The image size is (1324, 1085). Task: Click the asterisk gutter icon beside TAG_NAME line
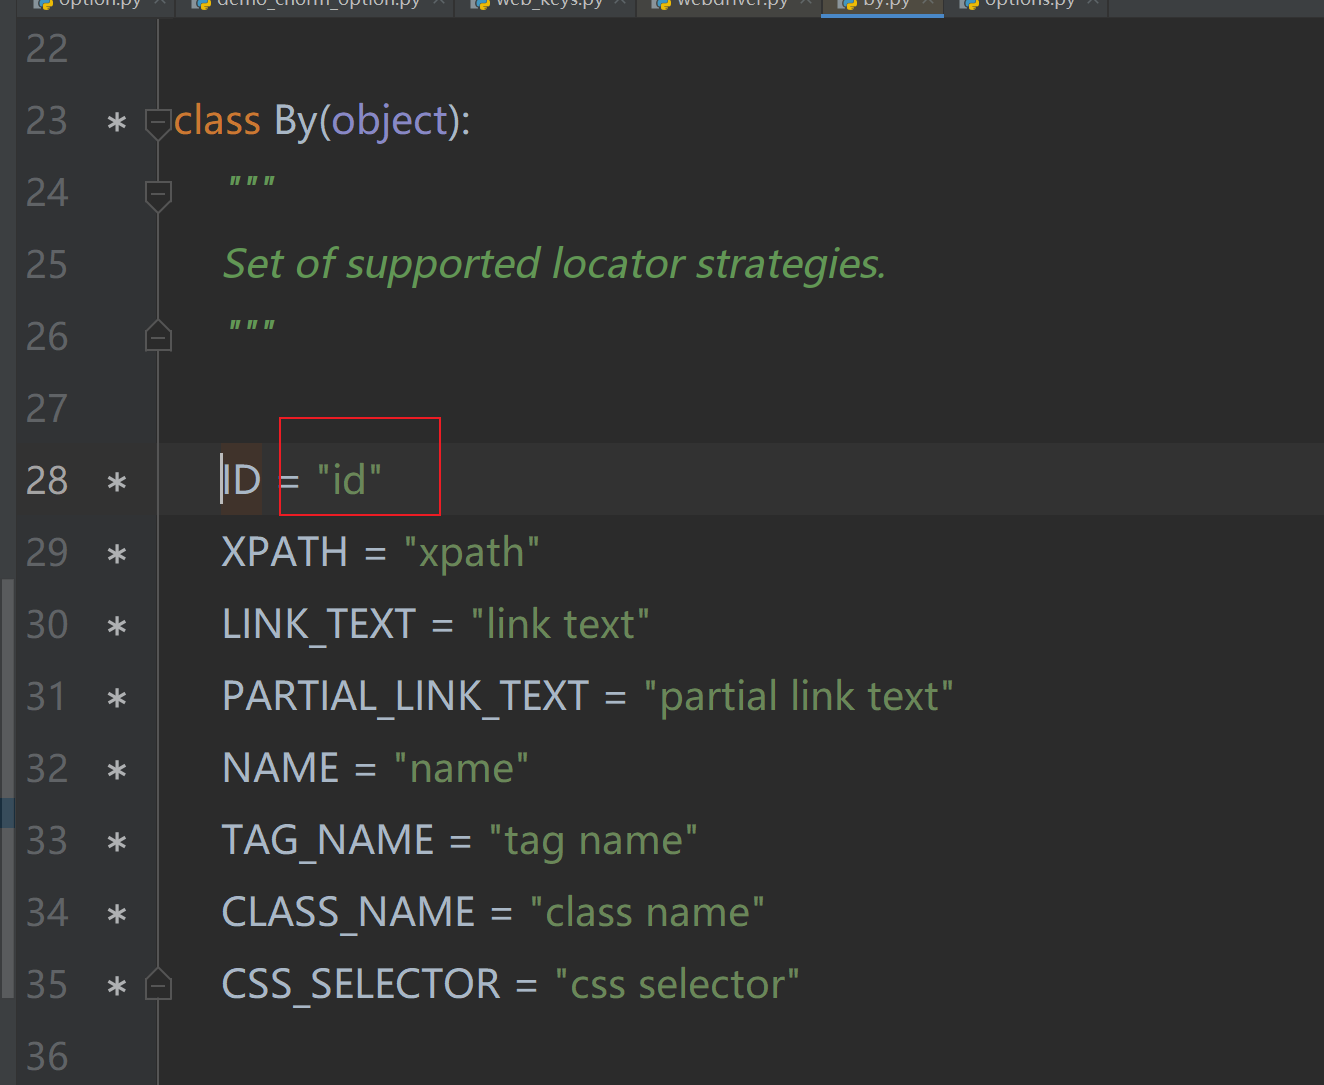click(x=117, y=844)
